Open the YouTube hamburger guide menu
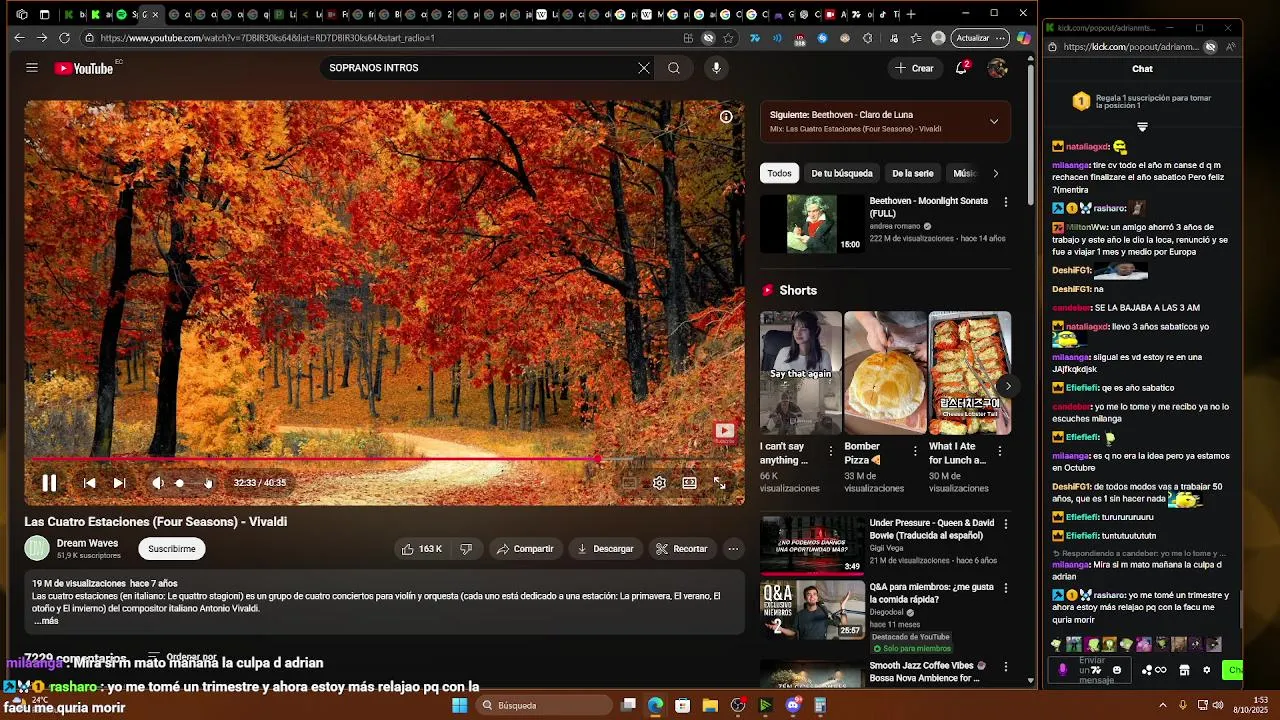The width and height of the screenshot is (1280, 720). pyautogui.click(x=32, y=68)
